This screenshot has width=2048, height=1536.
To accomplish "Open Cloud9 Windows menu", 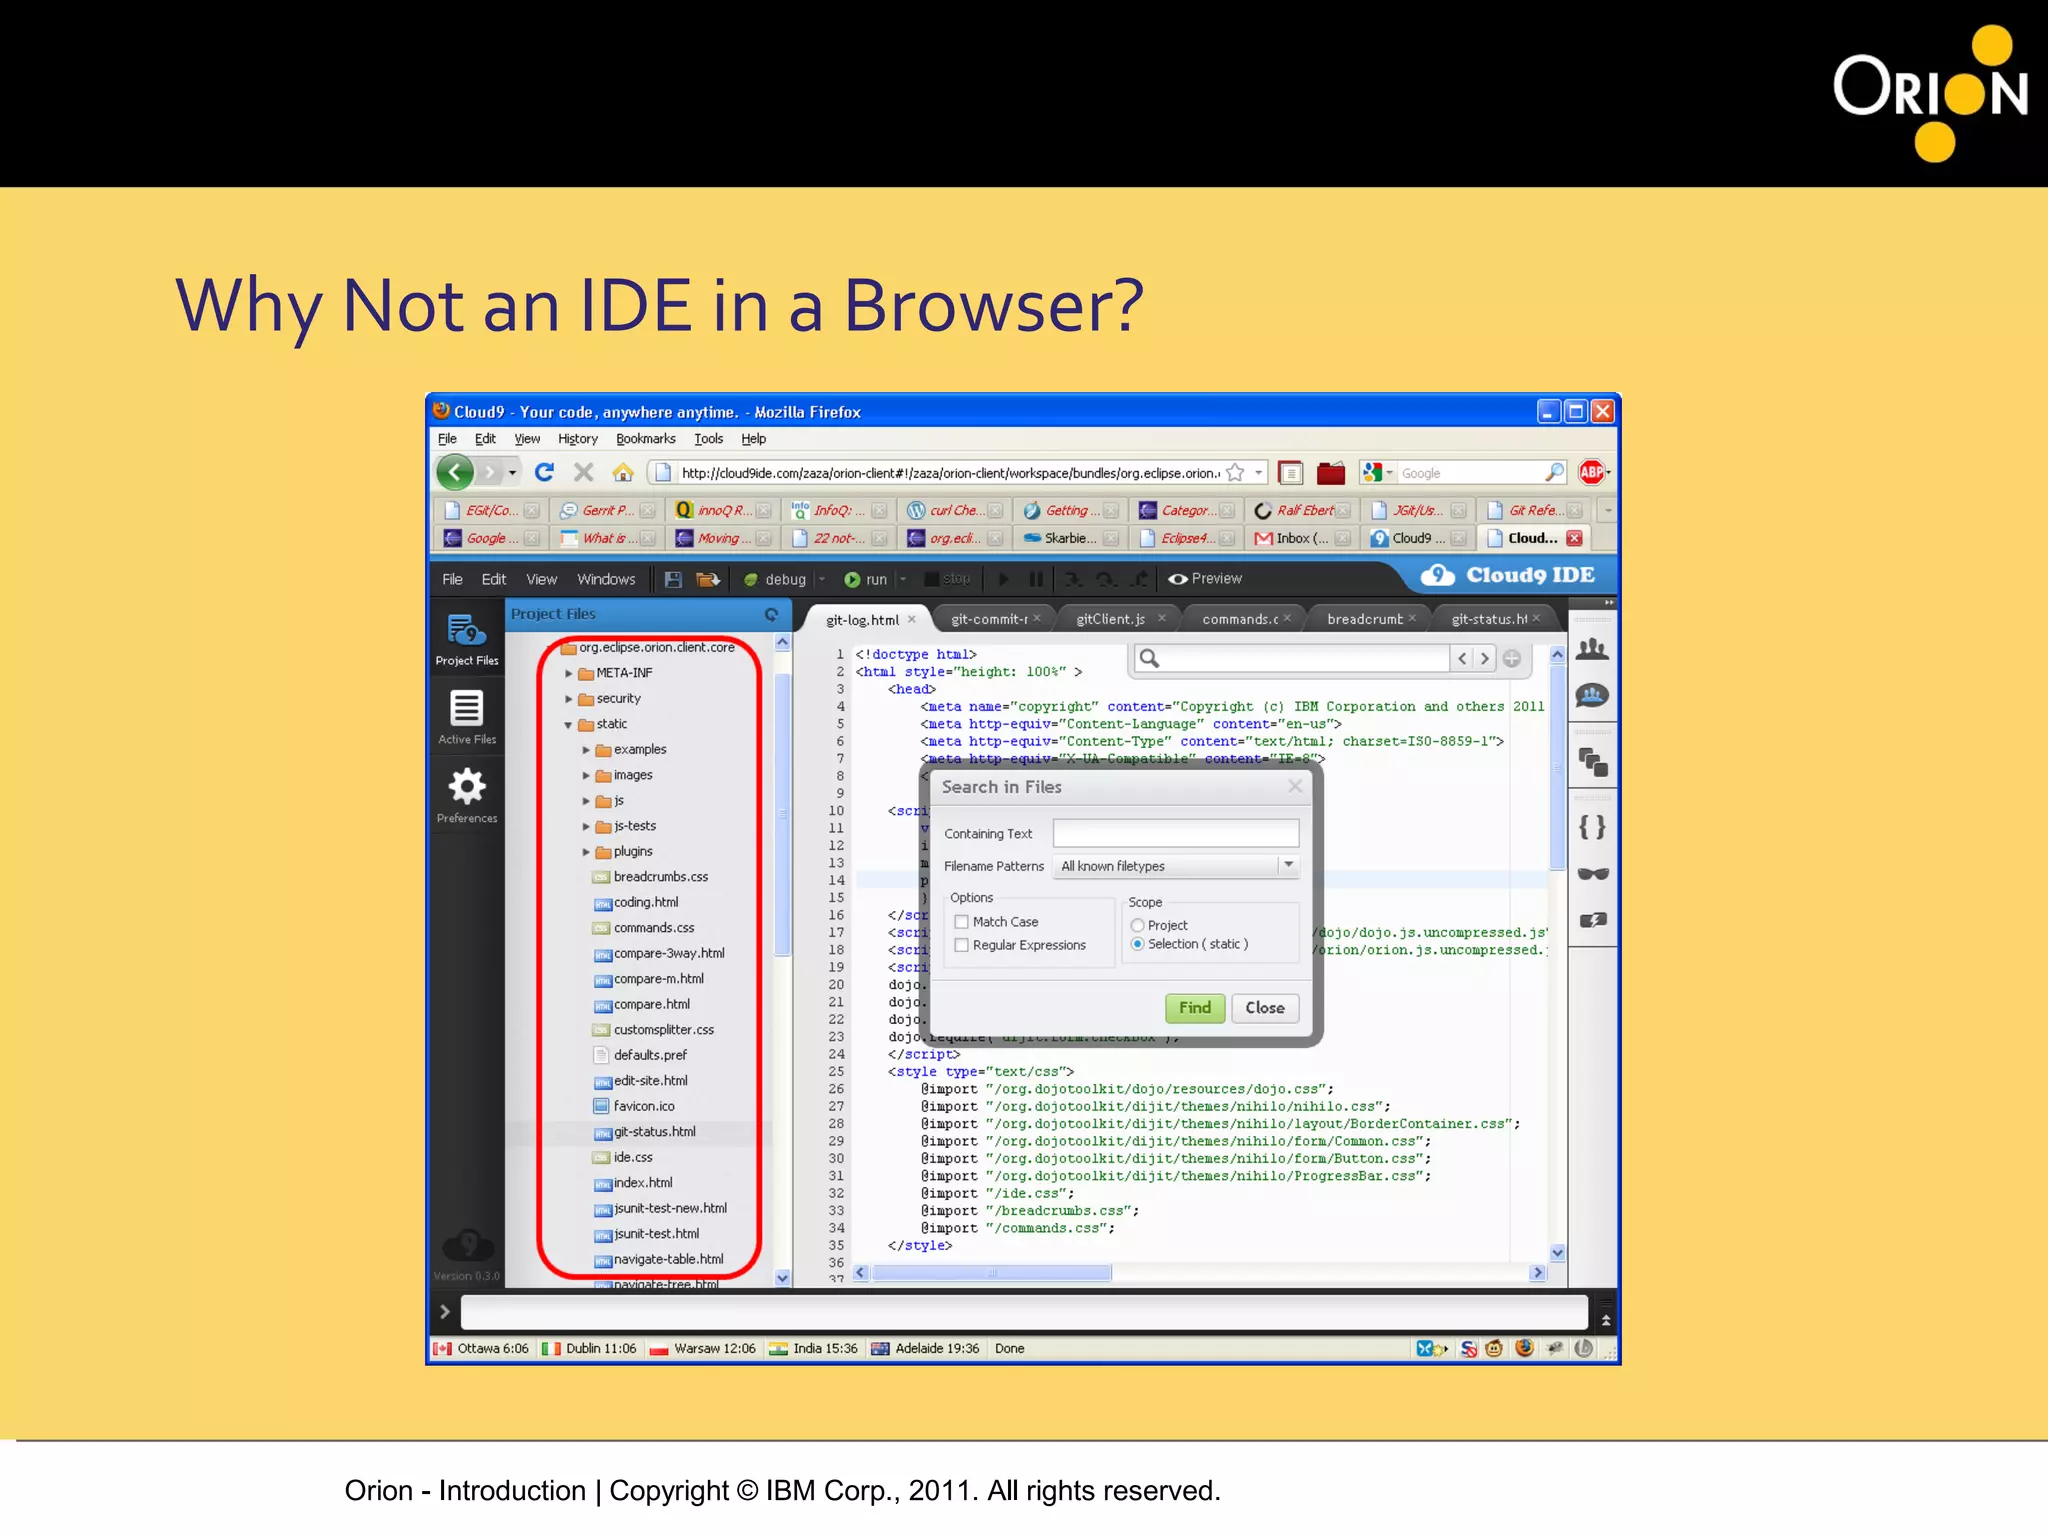I will coord(606,579).
